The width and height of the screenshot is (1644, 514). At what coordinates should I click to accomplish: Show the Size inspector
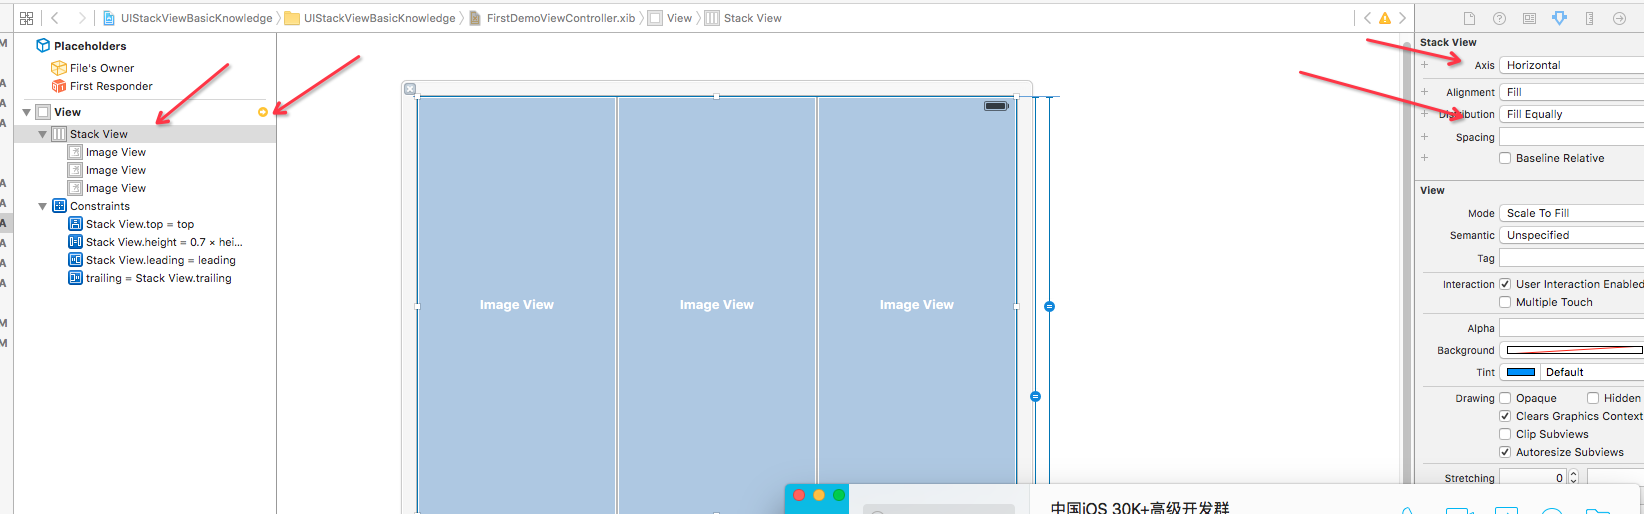pos(1589,18)
